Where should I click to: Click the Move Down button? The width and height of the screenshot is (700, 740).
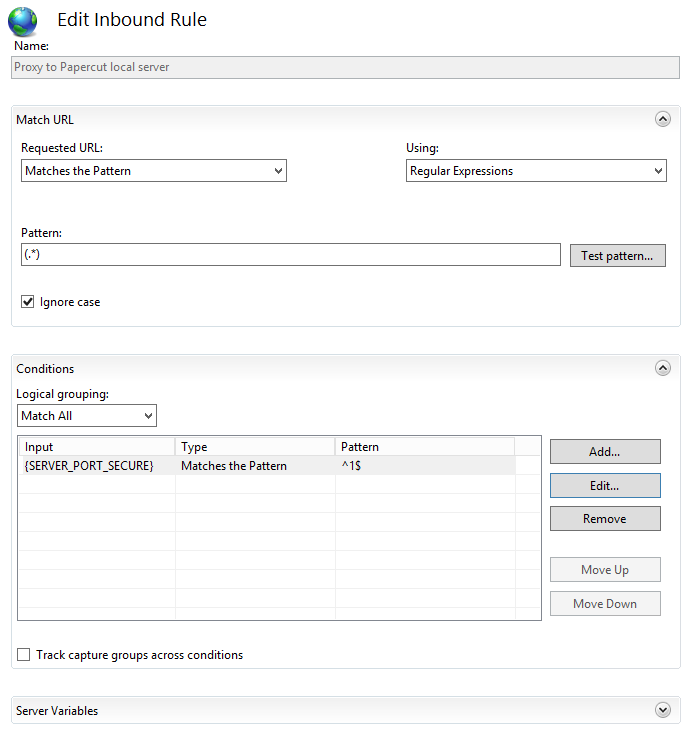[605, 604]
